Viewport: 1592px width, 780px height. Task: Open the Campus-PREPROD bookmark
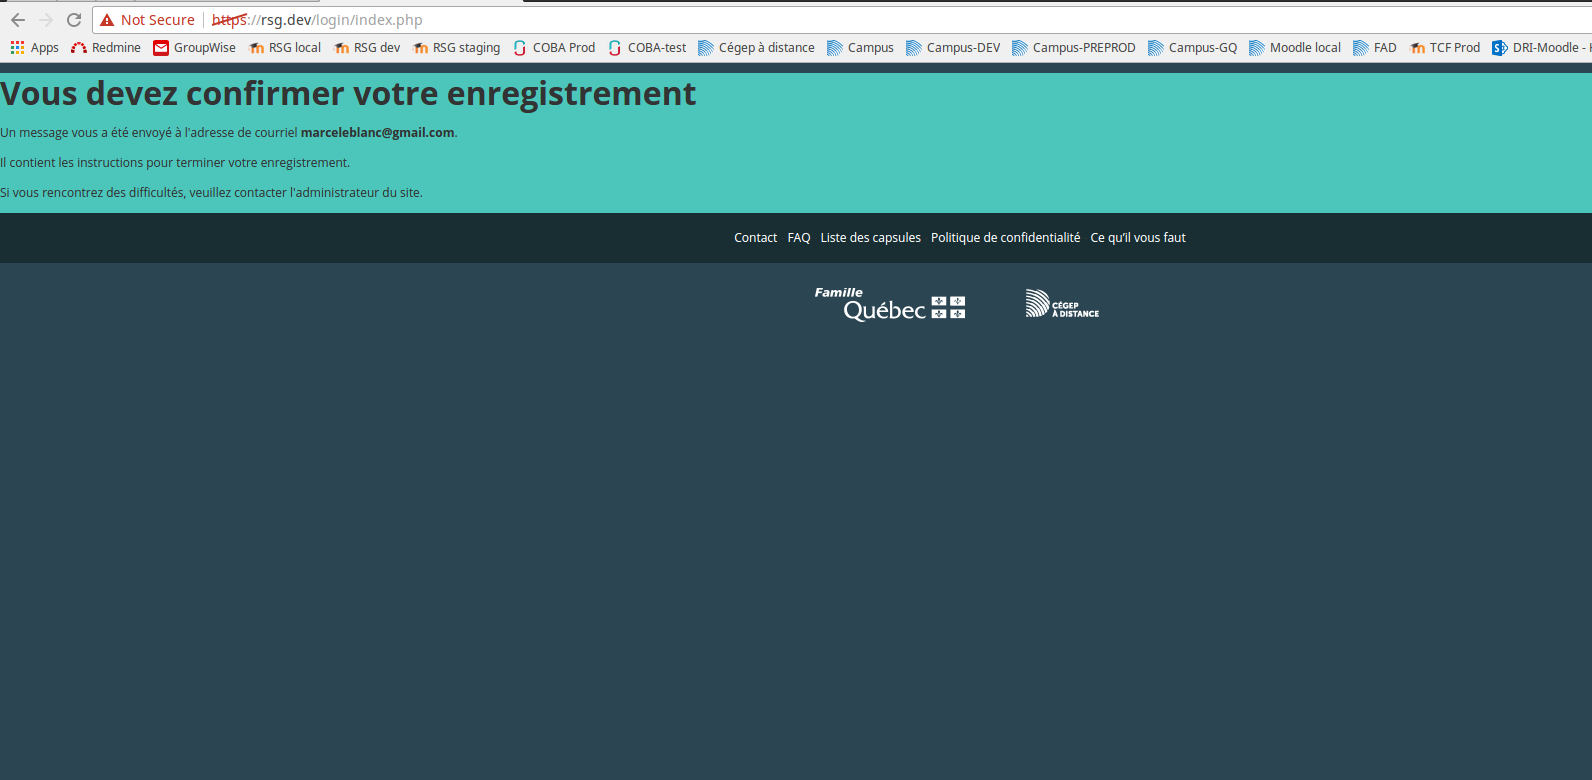[1074, 48]
